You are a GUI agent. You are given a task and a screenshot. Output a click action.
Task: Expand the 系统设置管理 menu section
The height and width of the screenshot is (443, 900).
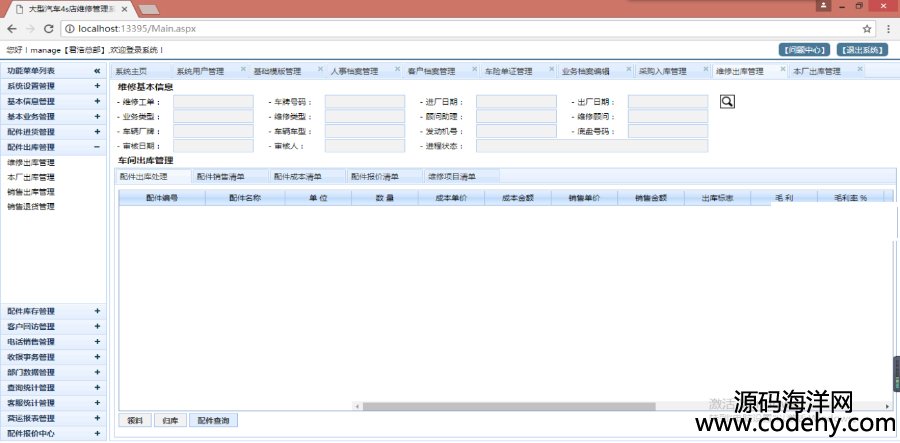[x=97, y=86]
